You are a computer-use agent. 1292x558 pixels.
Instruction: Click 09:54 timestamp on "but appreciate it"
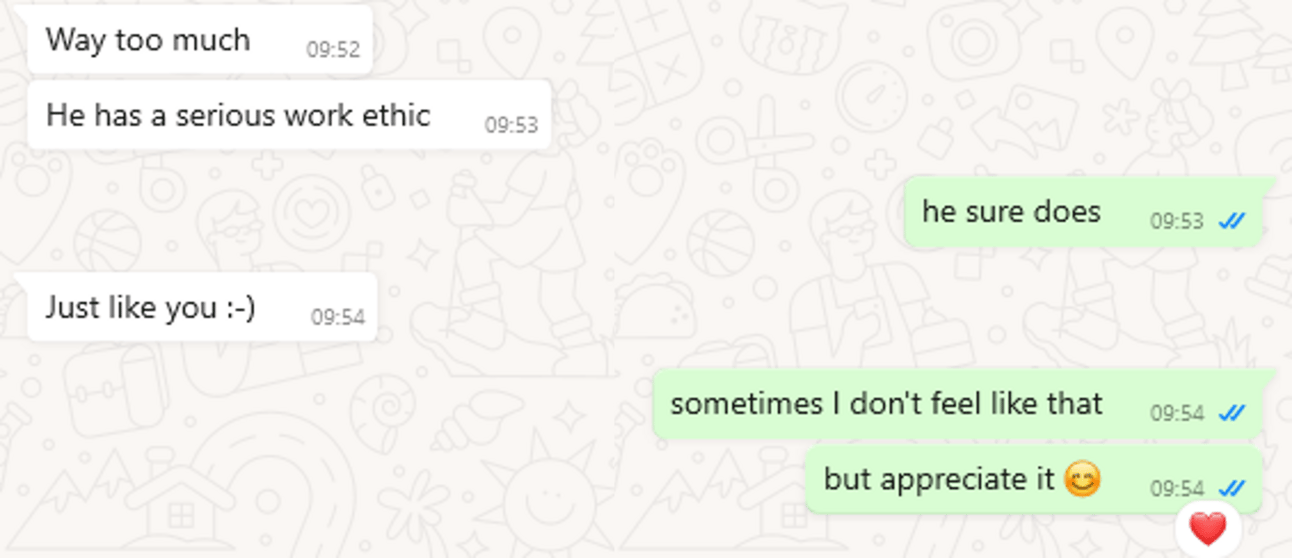click(x=1177, y=489)
